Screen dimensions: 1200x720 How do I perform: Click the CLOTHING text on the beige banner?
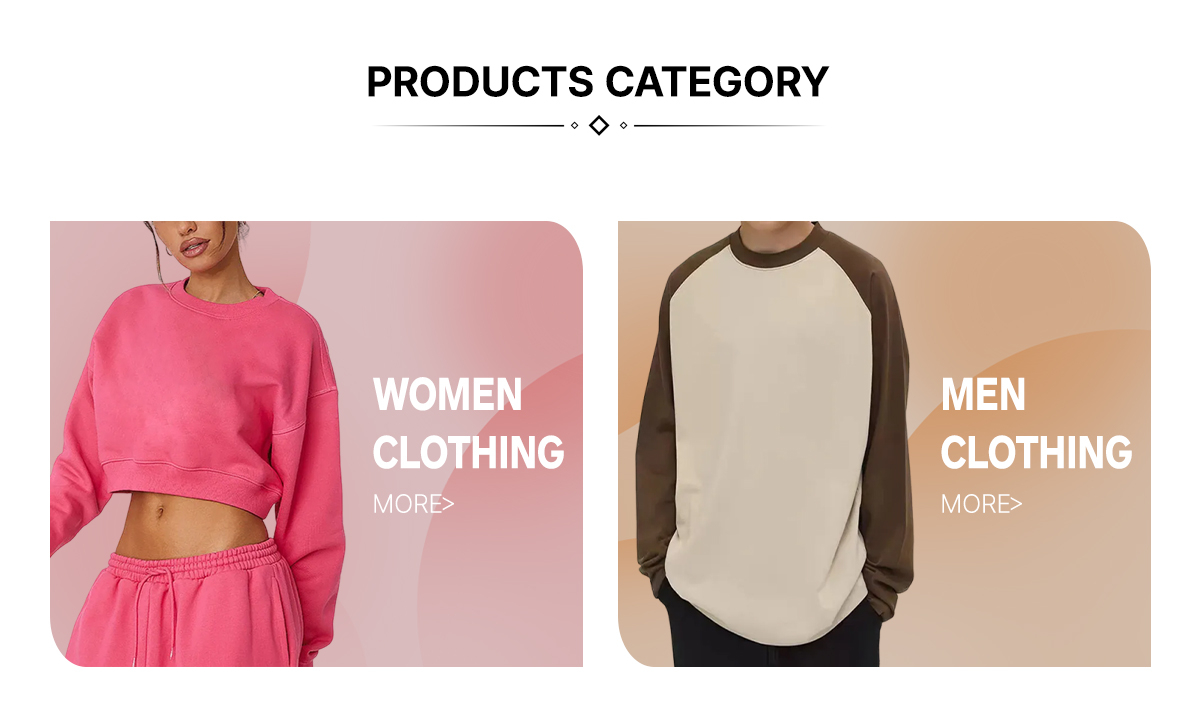(x=1037, y=452)
